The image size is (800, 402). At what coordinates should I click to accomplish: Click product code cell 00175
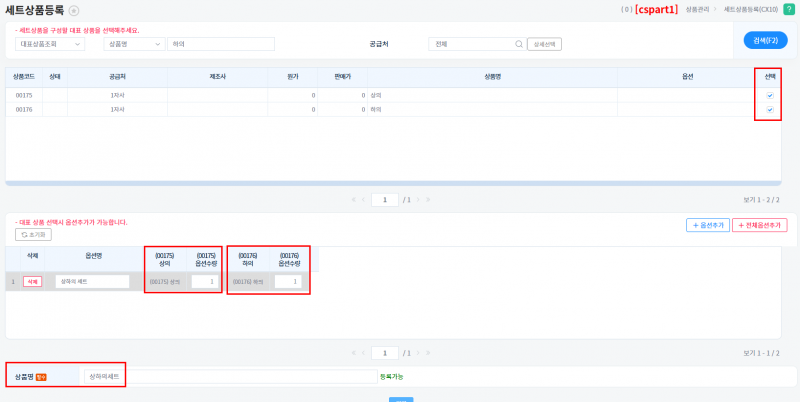coord(24,95)
